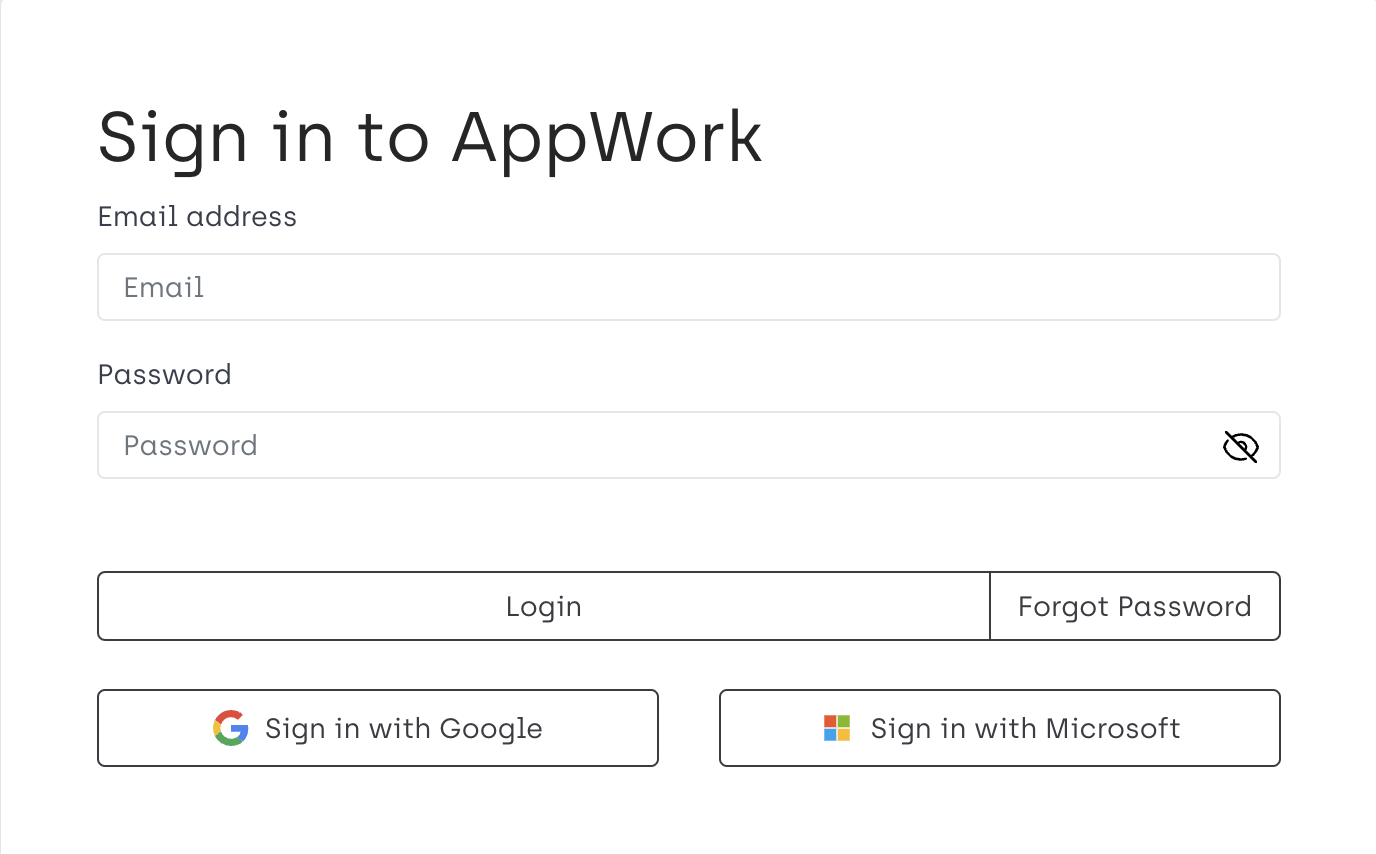Click the Sign in with Microsoft option
The image size is (1376, 854).
[1000, 728]
